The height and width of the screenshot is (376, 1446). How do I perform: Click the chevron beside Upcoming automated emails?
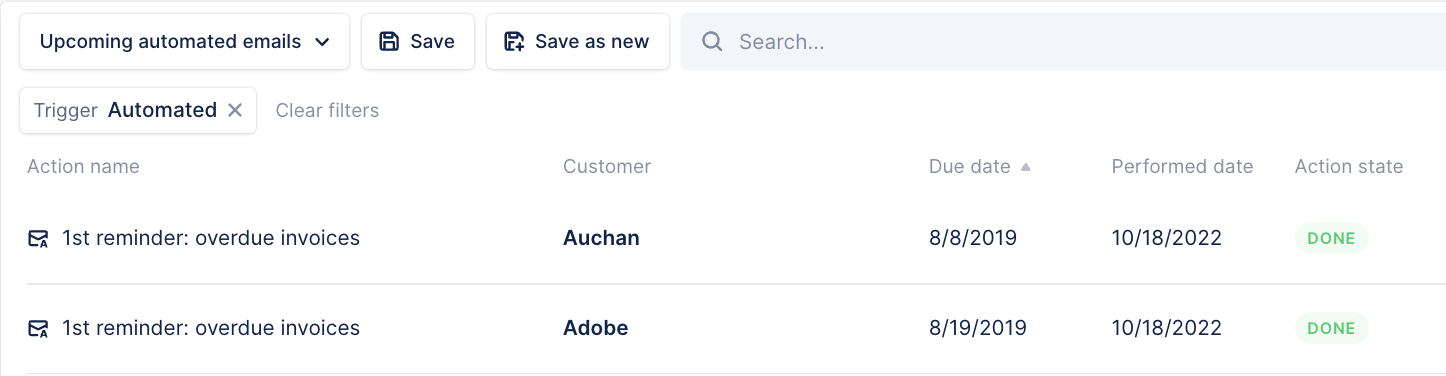pos(322,42)
